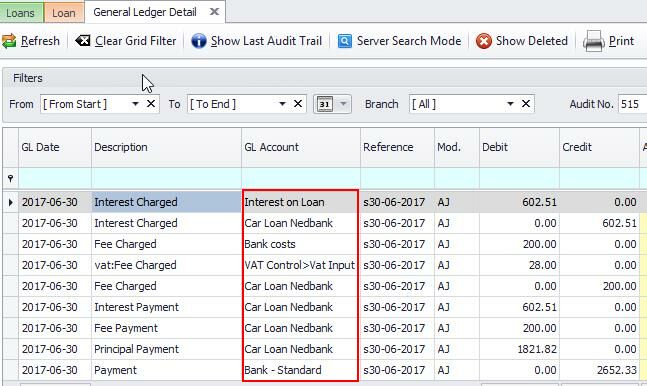Viewport: 647px width, 386px height.
Task: Click the Interest Charged highlighted cell
Action: pos(166,202)
